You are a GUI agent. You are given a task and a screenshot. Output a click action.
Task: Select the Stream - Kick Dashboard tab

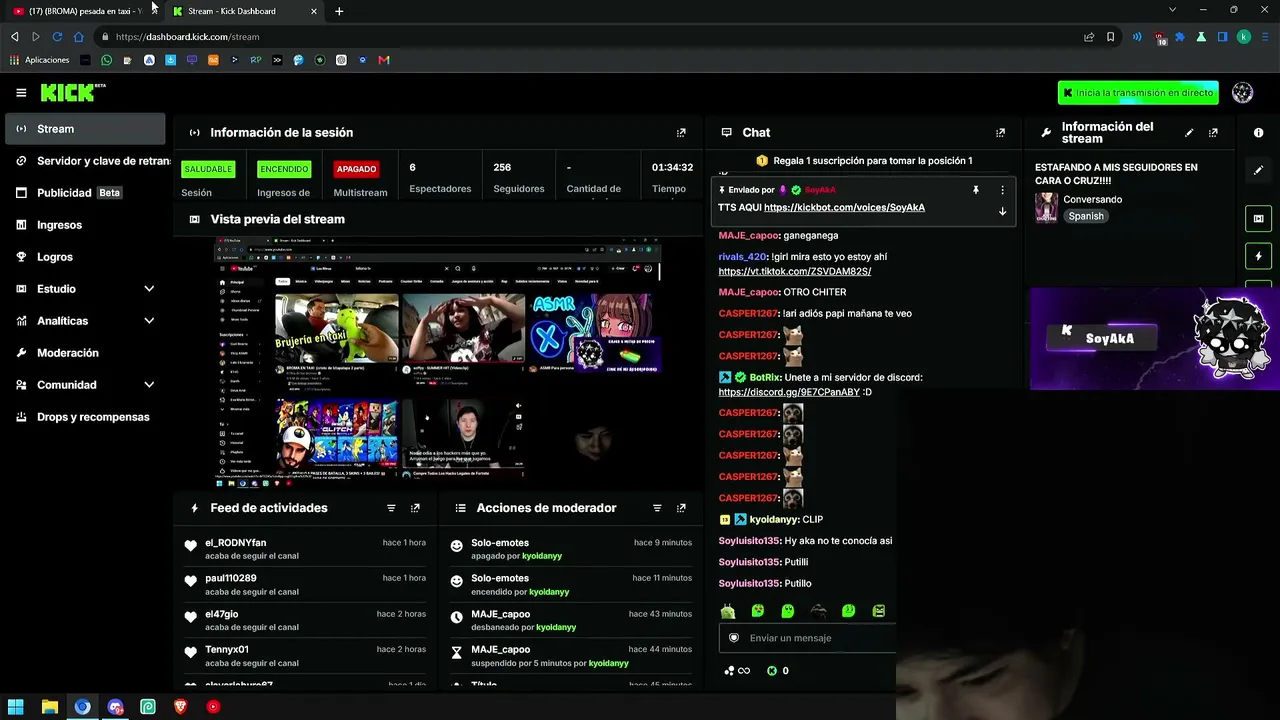(x=244, y=11)
